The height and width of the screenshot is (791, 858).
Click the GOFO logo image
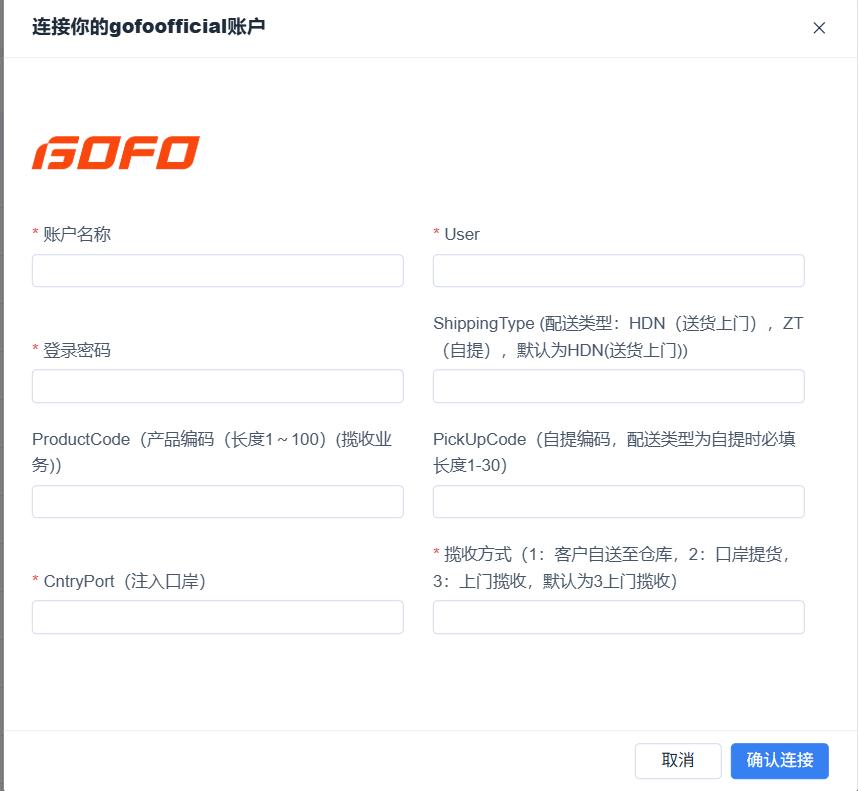(116, 153)
